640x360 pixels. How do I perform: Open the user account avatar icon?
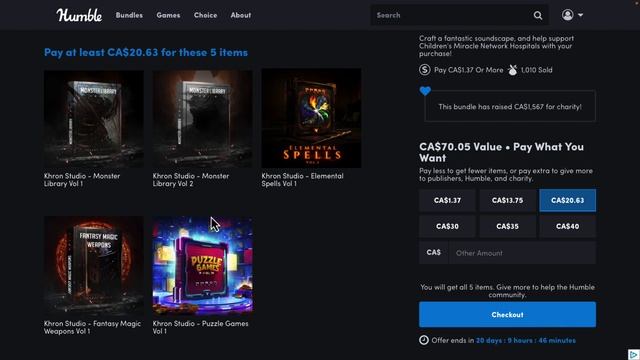pyautogui.click(x=567, y=15)
